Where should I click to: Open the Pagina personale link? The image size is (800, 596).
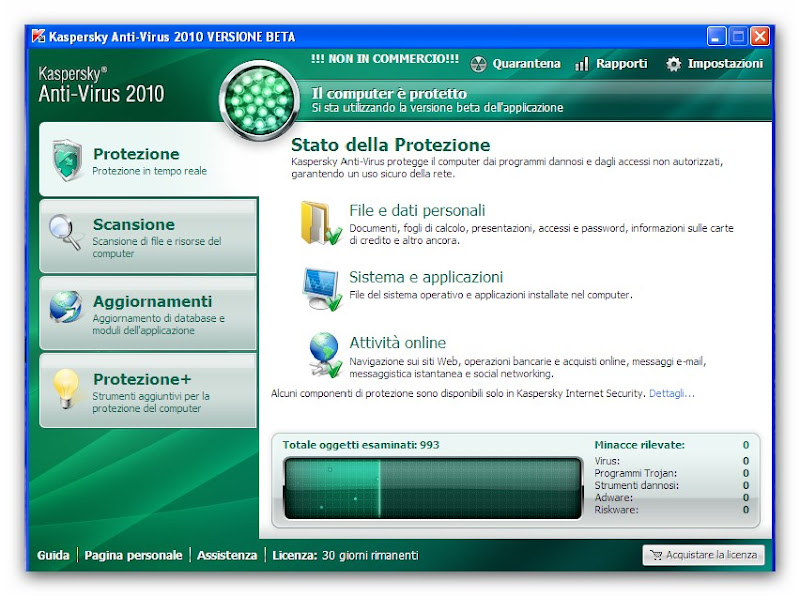tap(133, 555)
